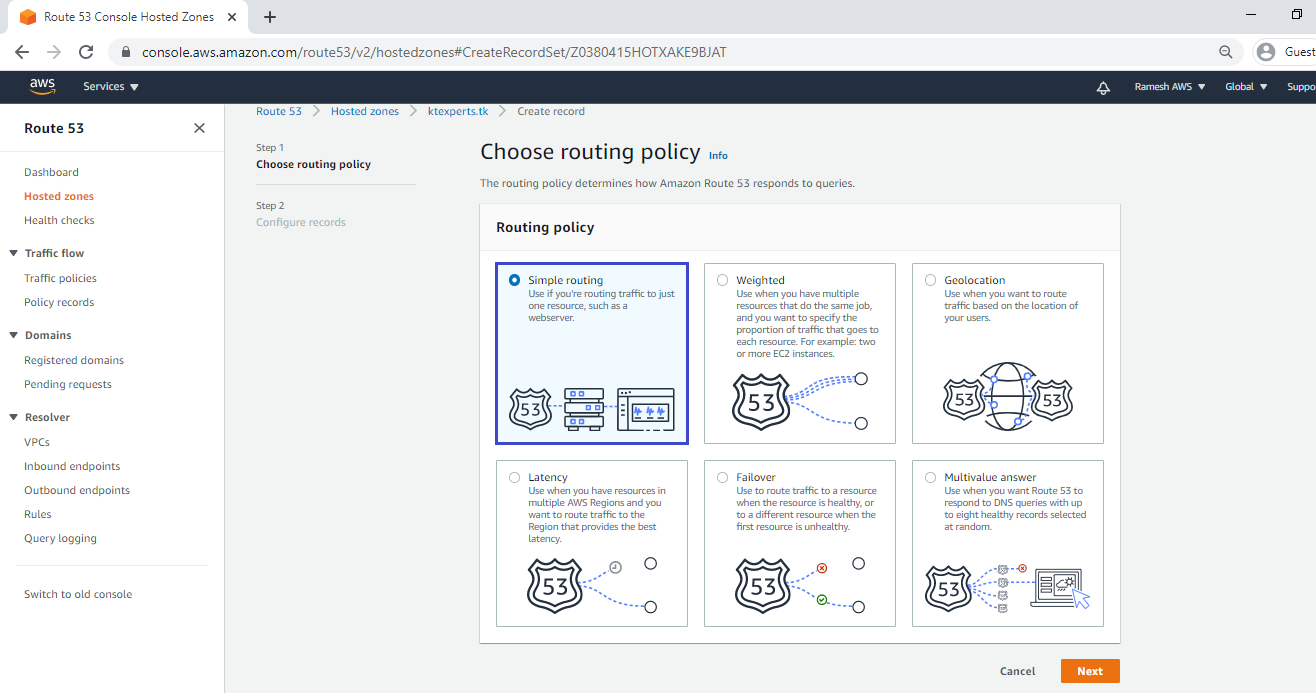This screenshot has height=693, width=1316.
Task: Click Switch to old console link
Action: (x=78, y=594)
